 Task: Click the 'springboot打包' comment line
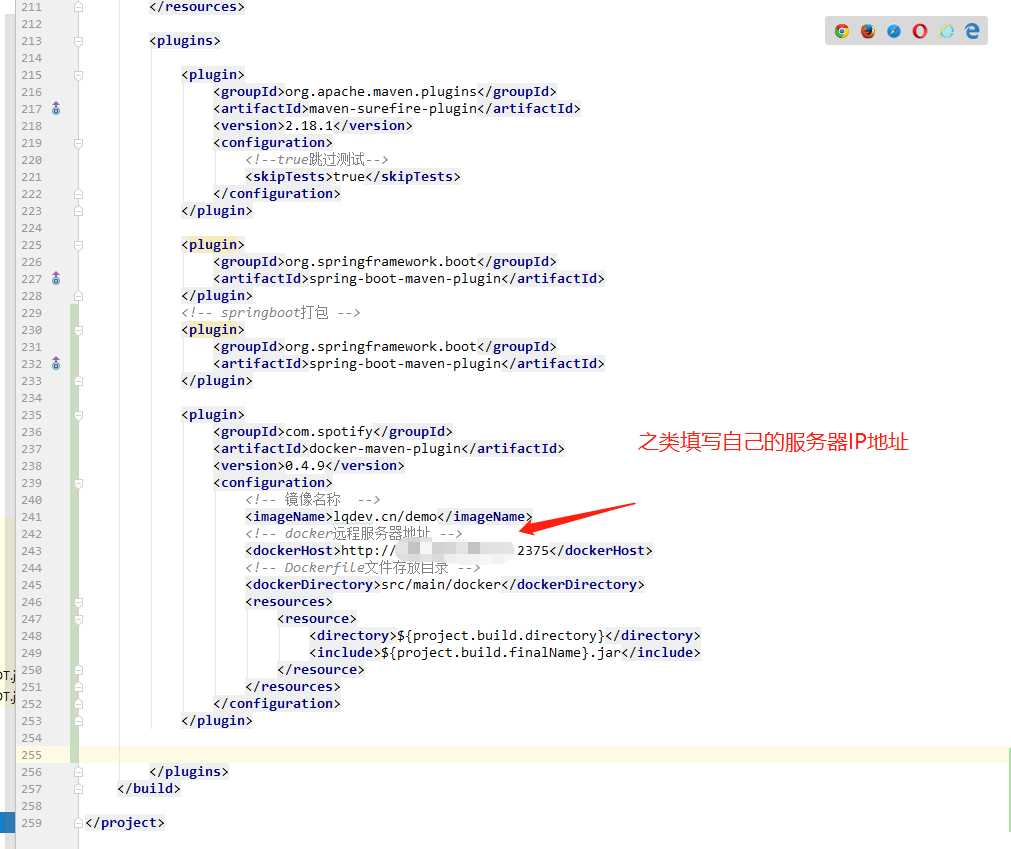(x=271, y=313)
